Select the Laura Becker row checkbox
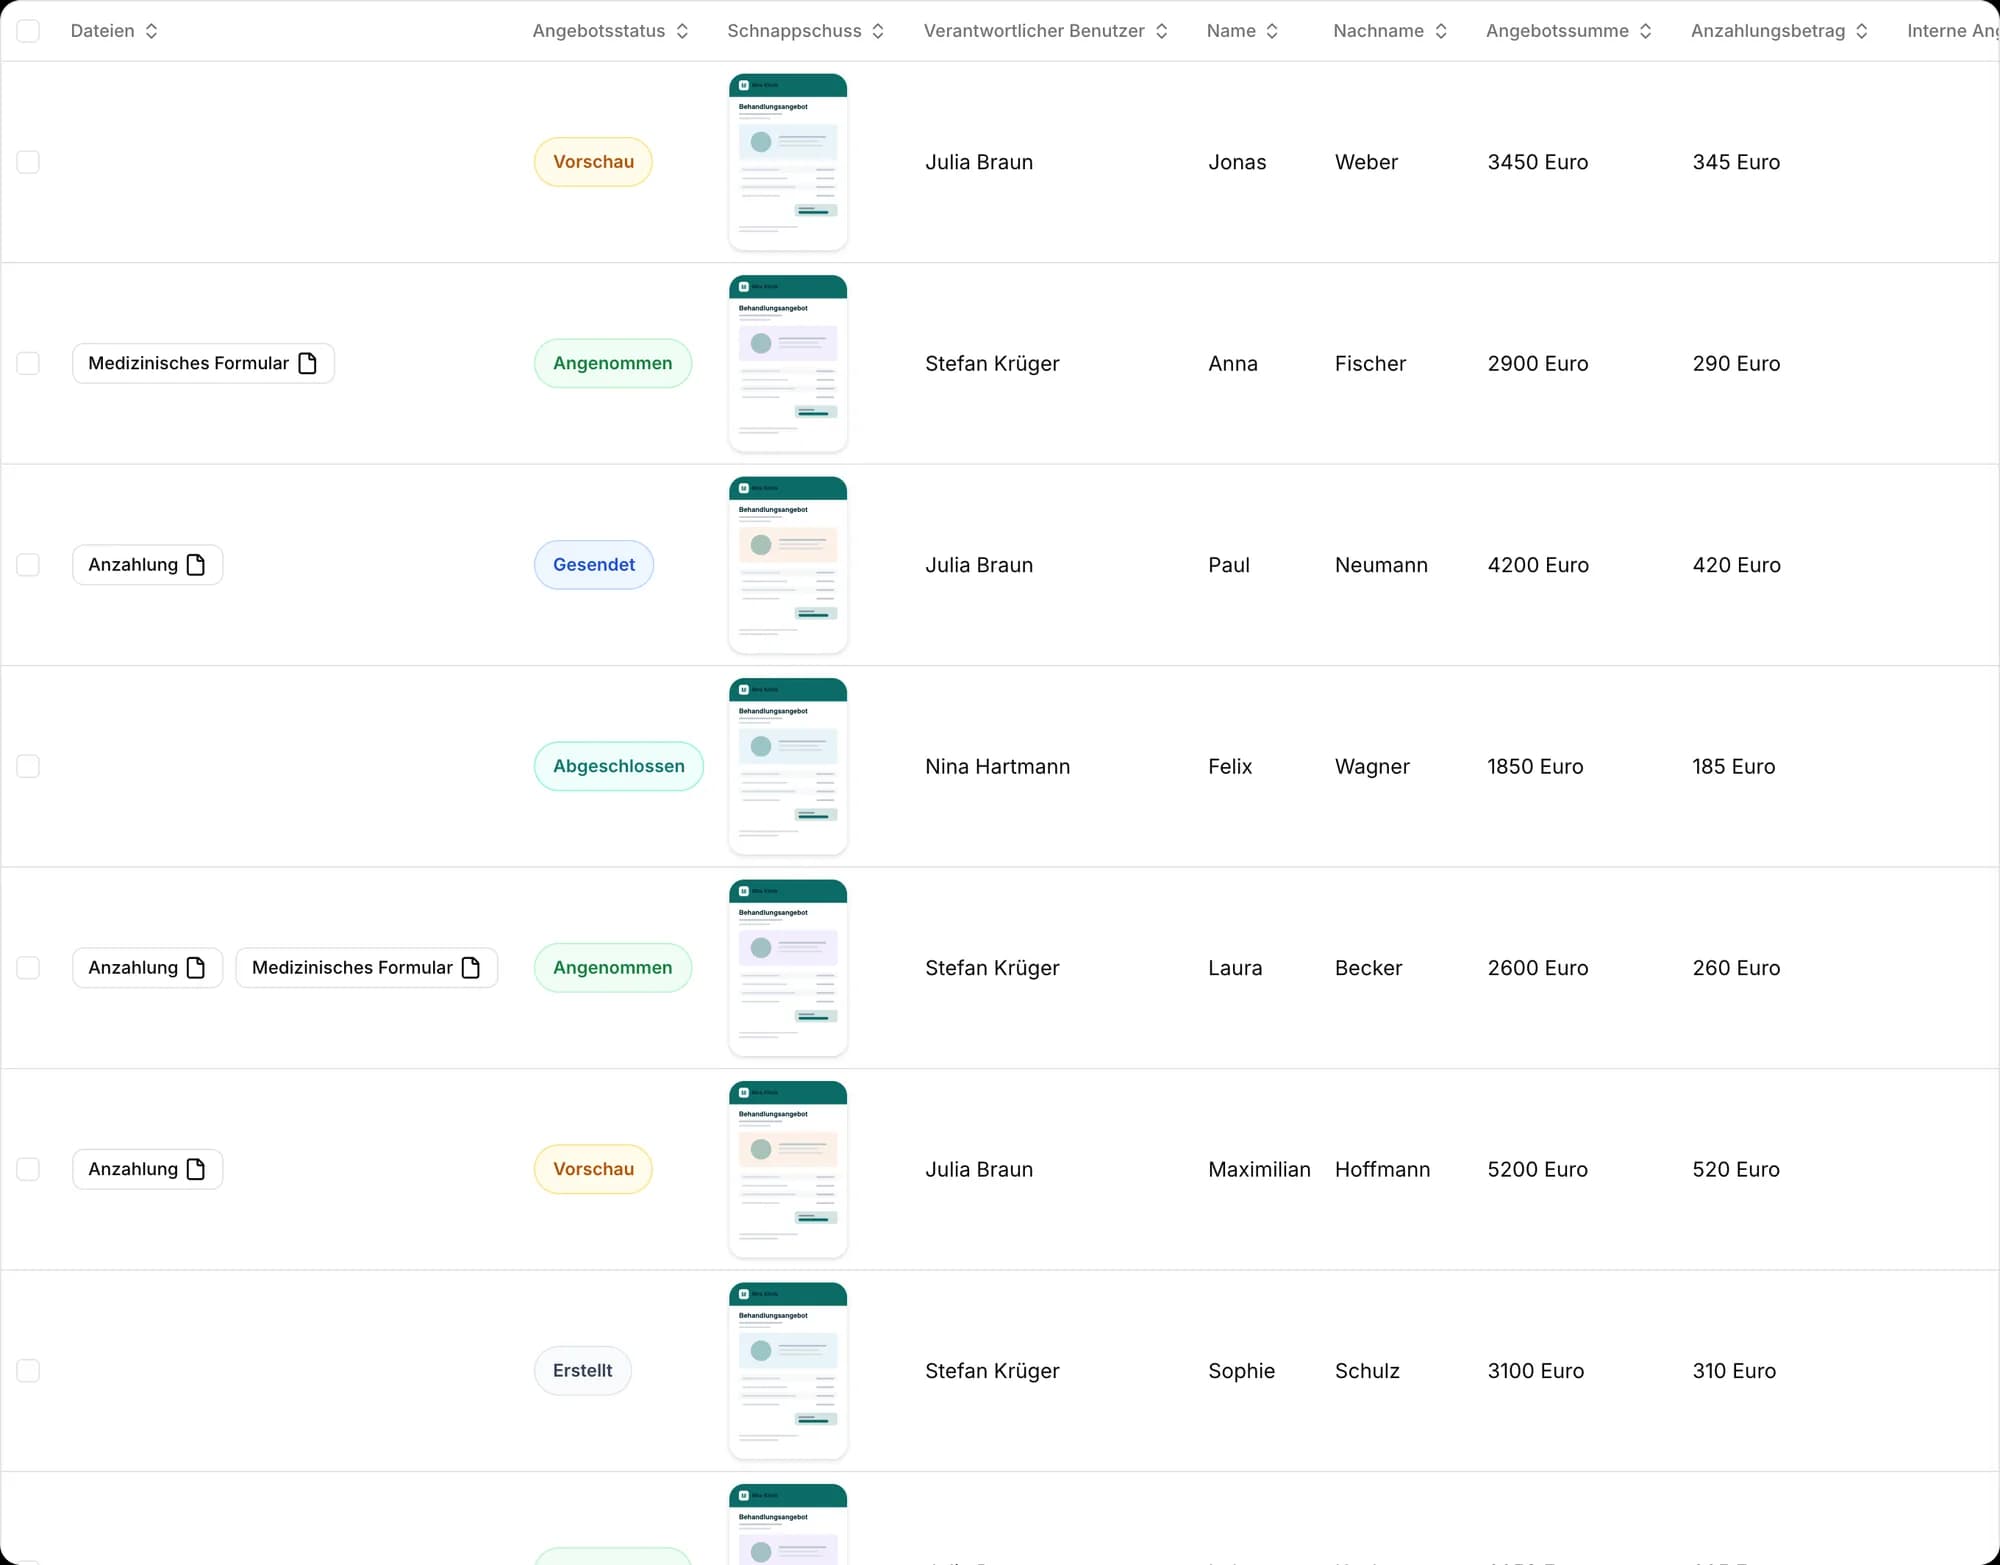 (x=28, y=968)
